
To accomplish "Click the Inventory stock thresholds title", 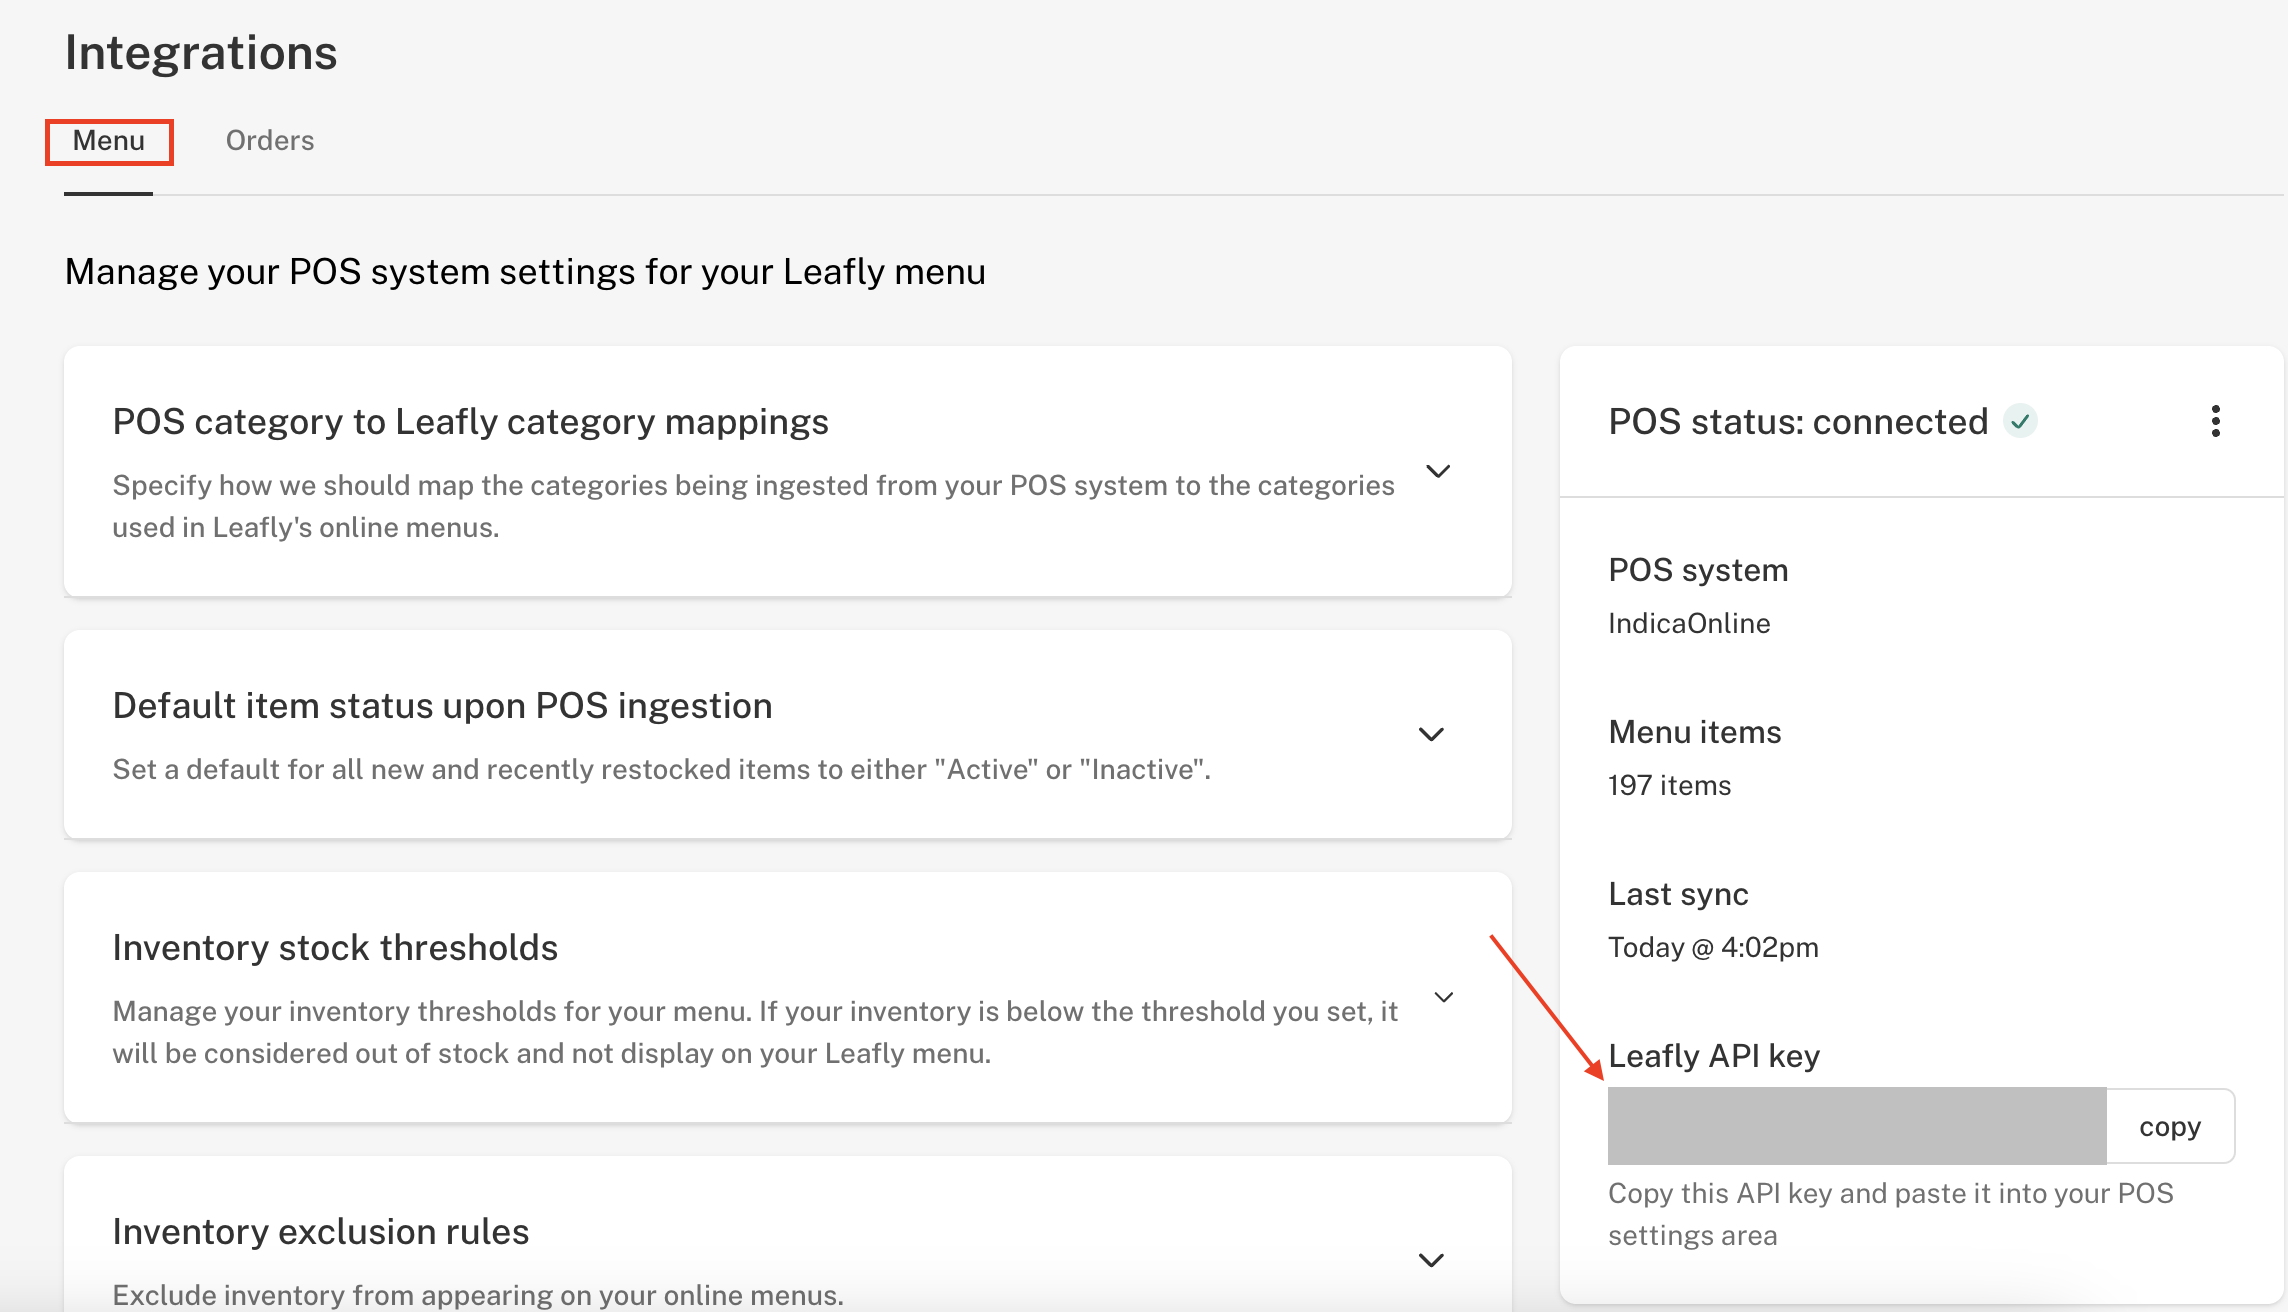I will click(x=335, y=948).
